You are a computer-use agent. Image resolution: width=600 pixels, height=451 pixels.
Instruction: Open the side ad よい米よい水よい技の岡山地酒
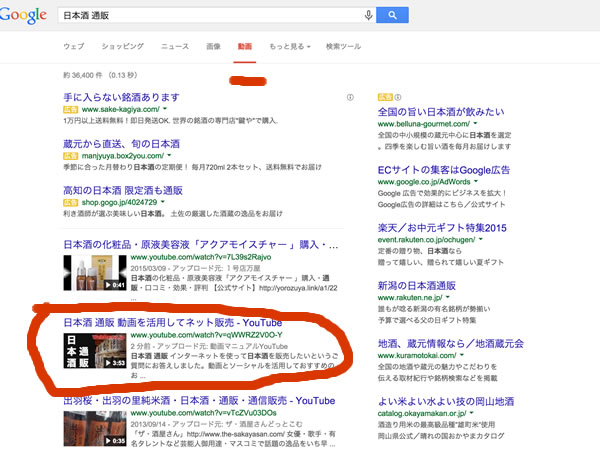point(446,402)
